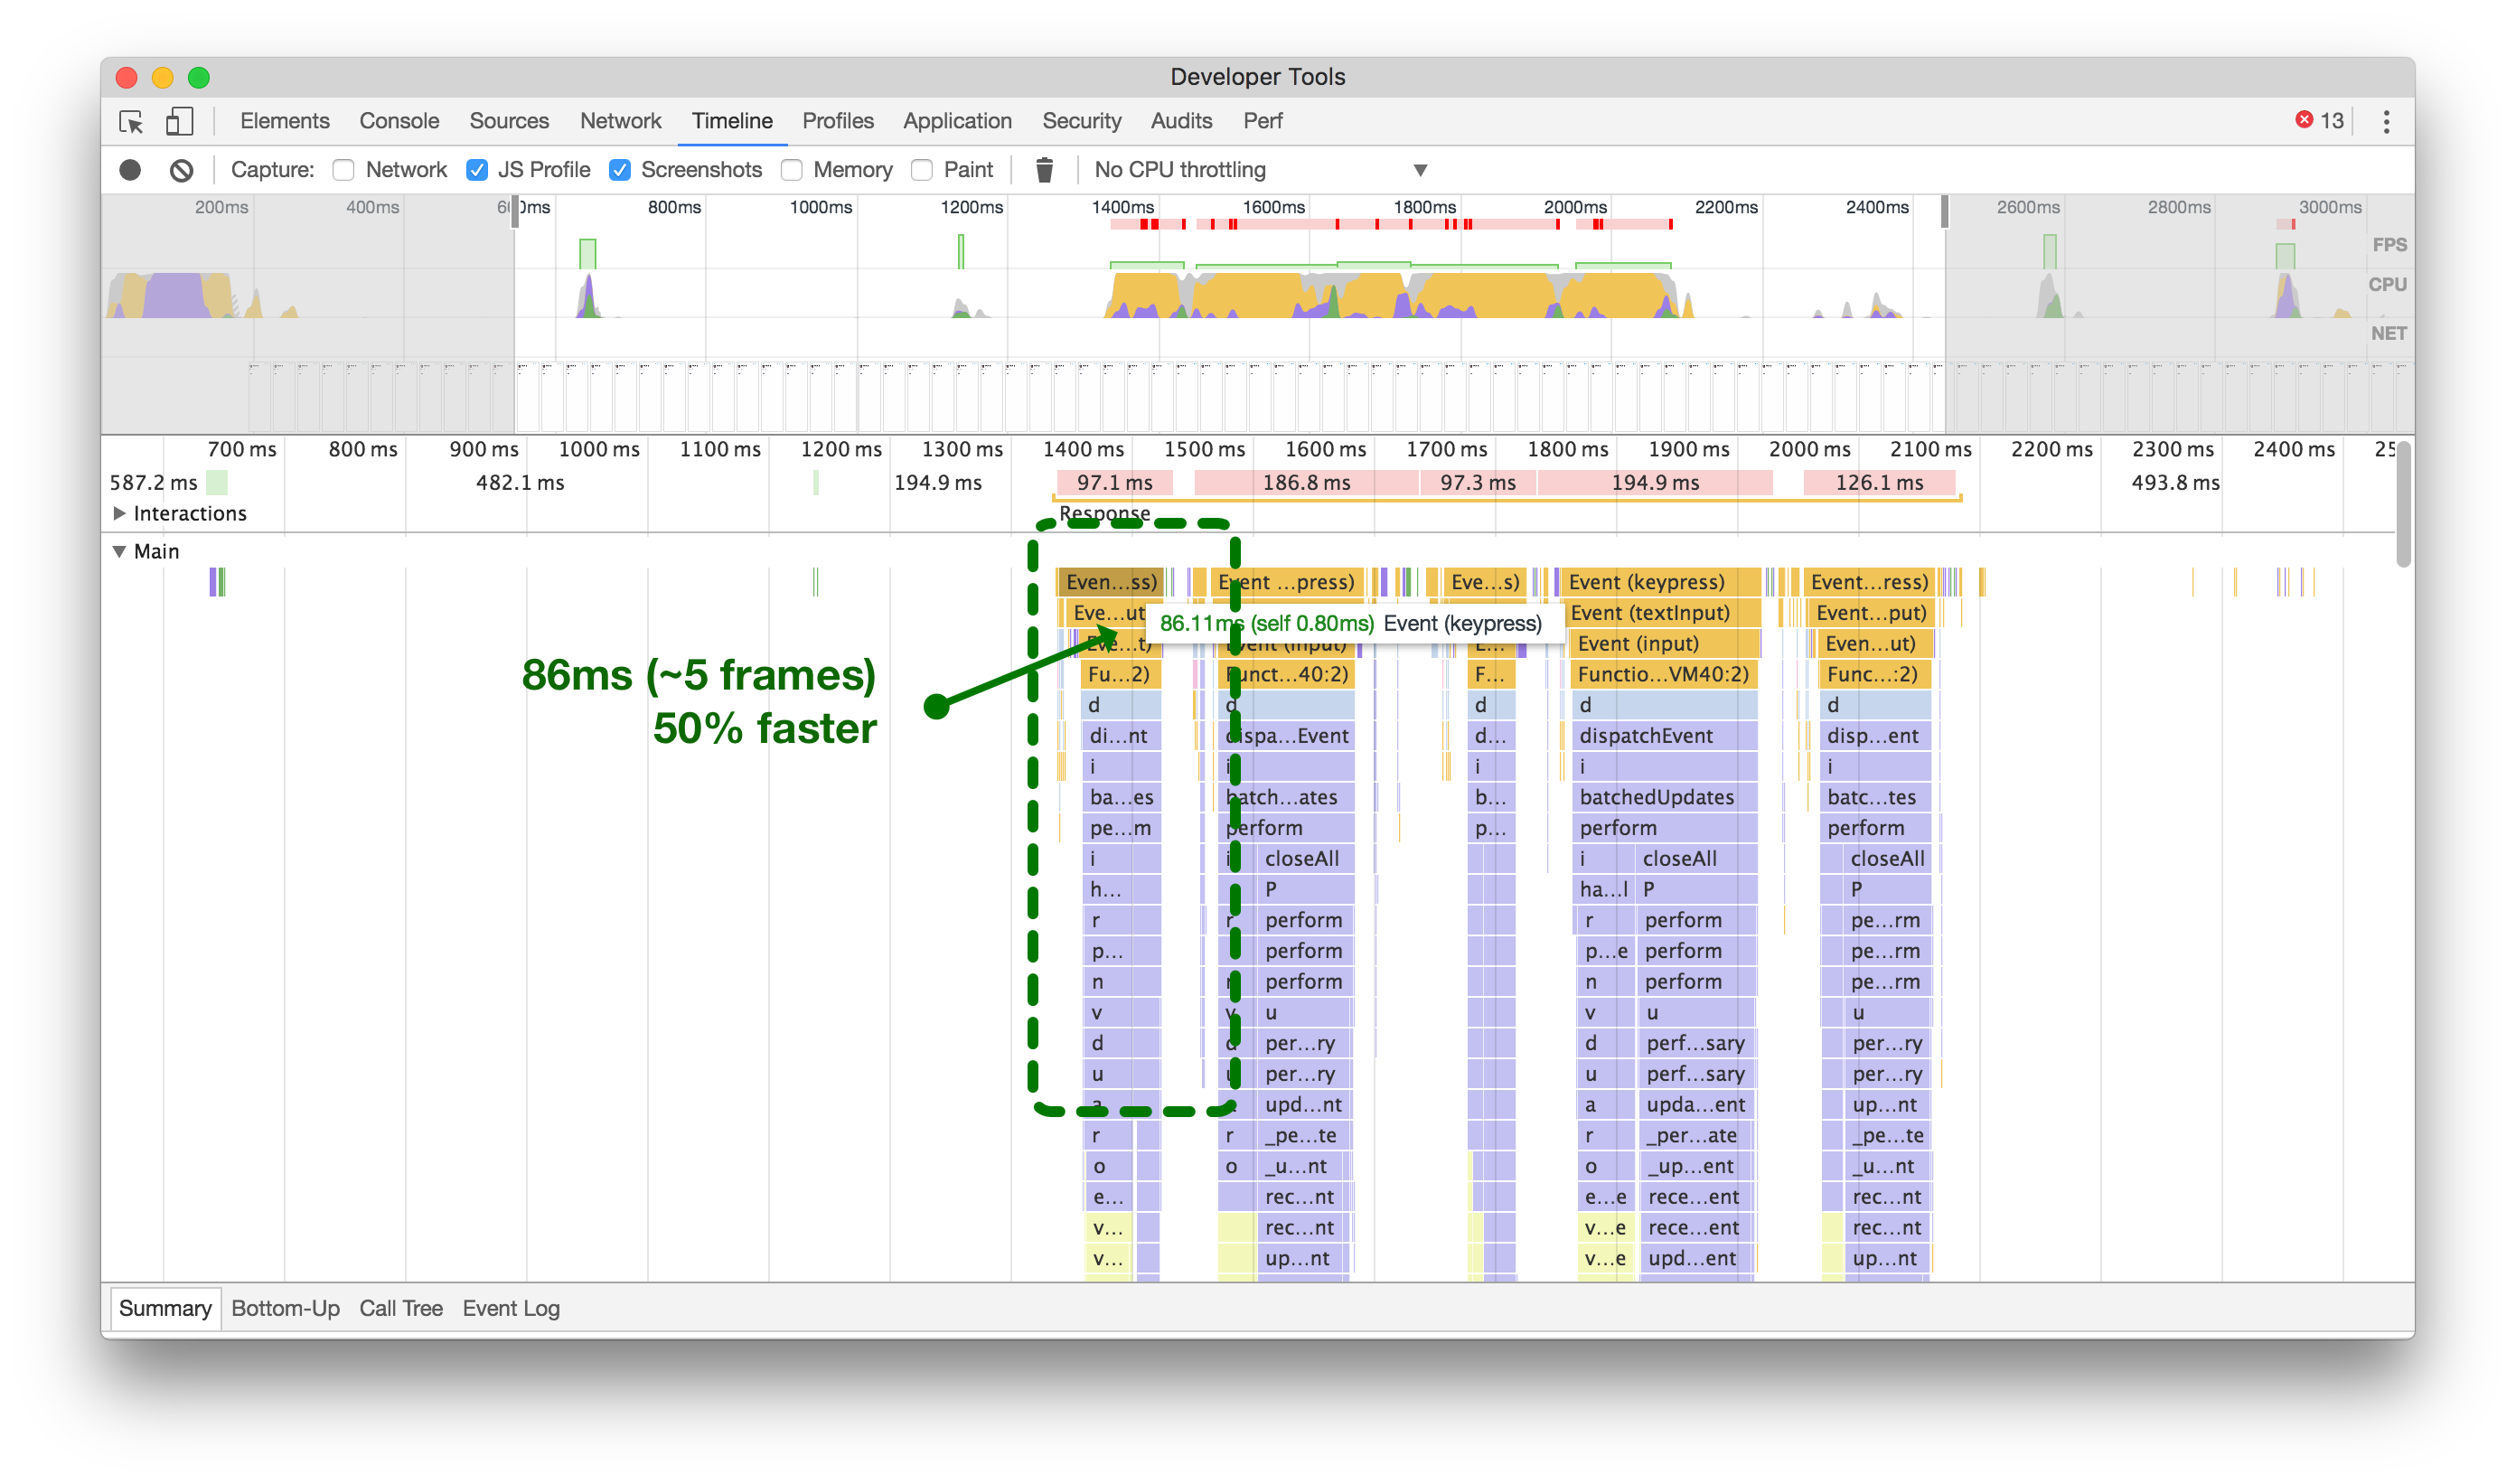The width and height of the screenshot is (2516, 1484).
Task: Enable the Network capture checkbox
Action: click(344, 170)
